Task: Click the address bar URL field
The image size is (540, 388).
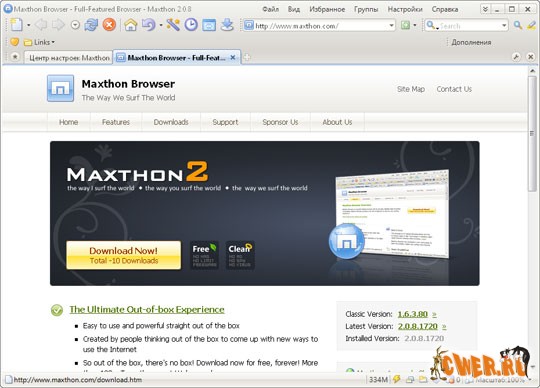Action: [320, 26]
